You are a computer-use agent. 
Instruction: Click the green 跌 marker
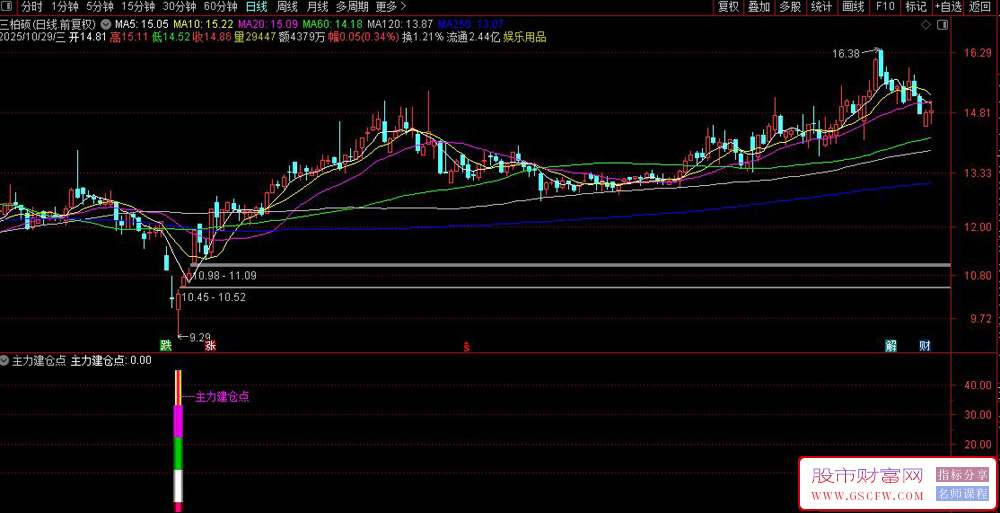tap(166, 346)
